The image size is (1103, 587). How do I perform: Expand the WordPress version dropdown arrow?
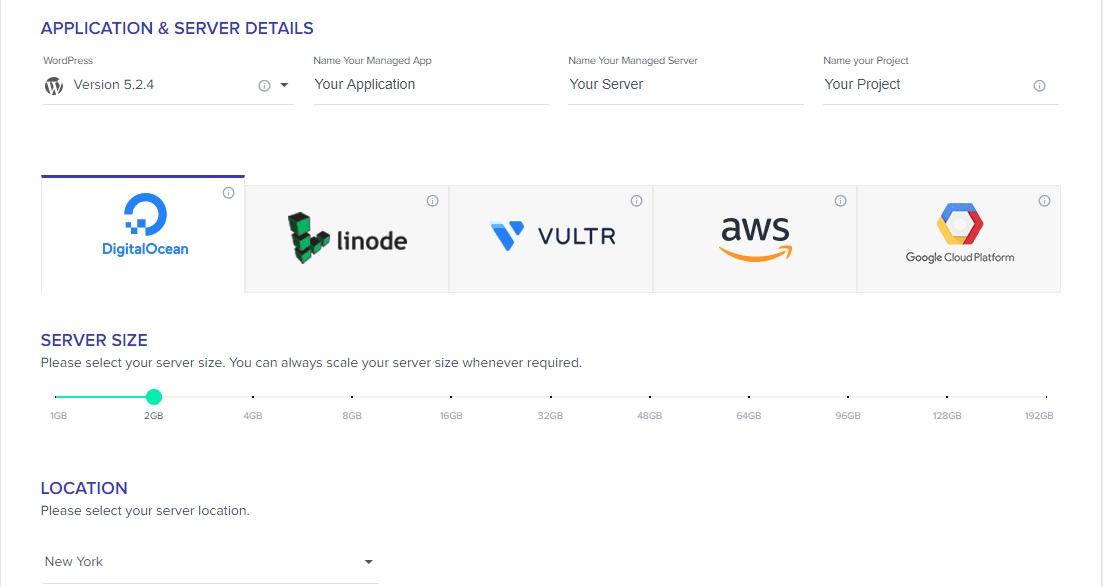(284, 85)
